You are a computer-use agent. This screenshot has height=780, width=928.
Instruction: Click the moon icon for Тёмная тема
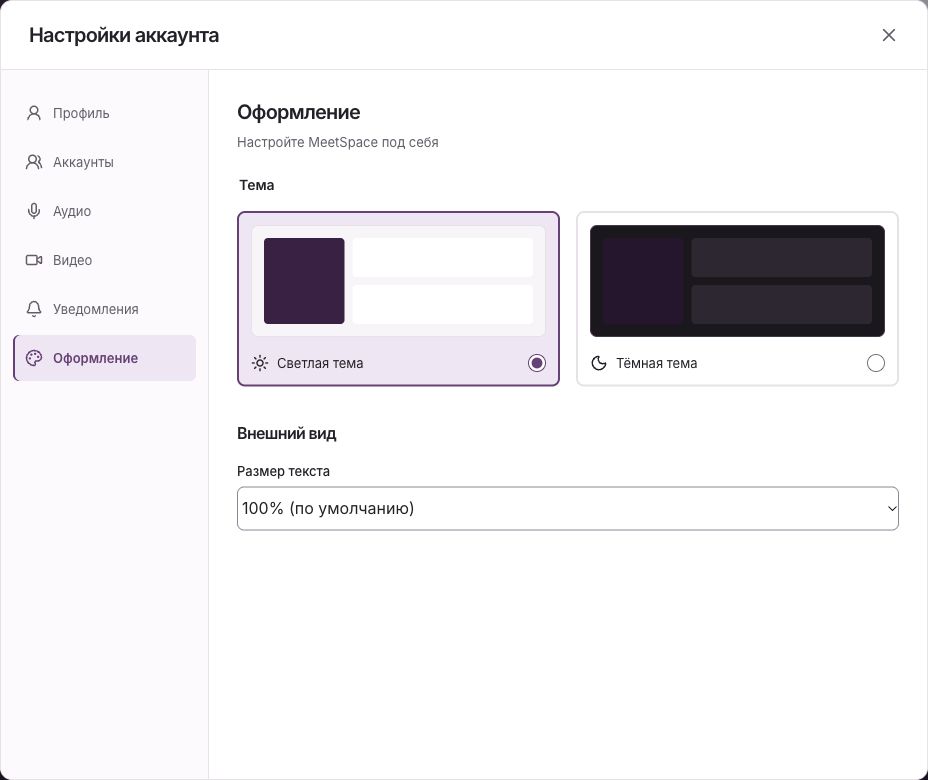(599, 363)
